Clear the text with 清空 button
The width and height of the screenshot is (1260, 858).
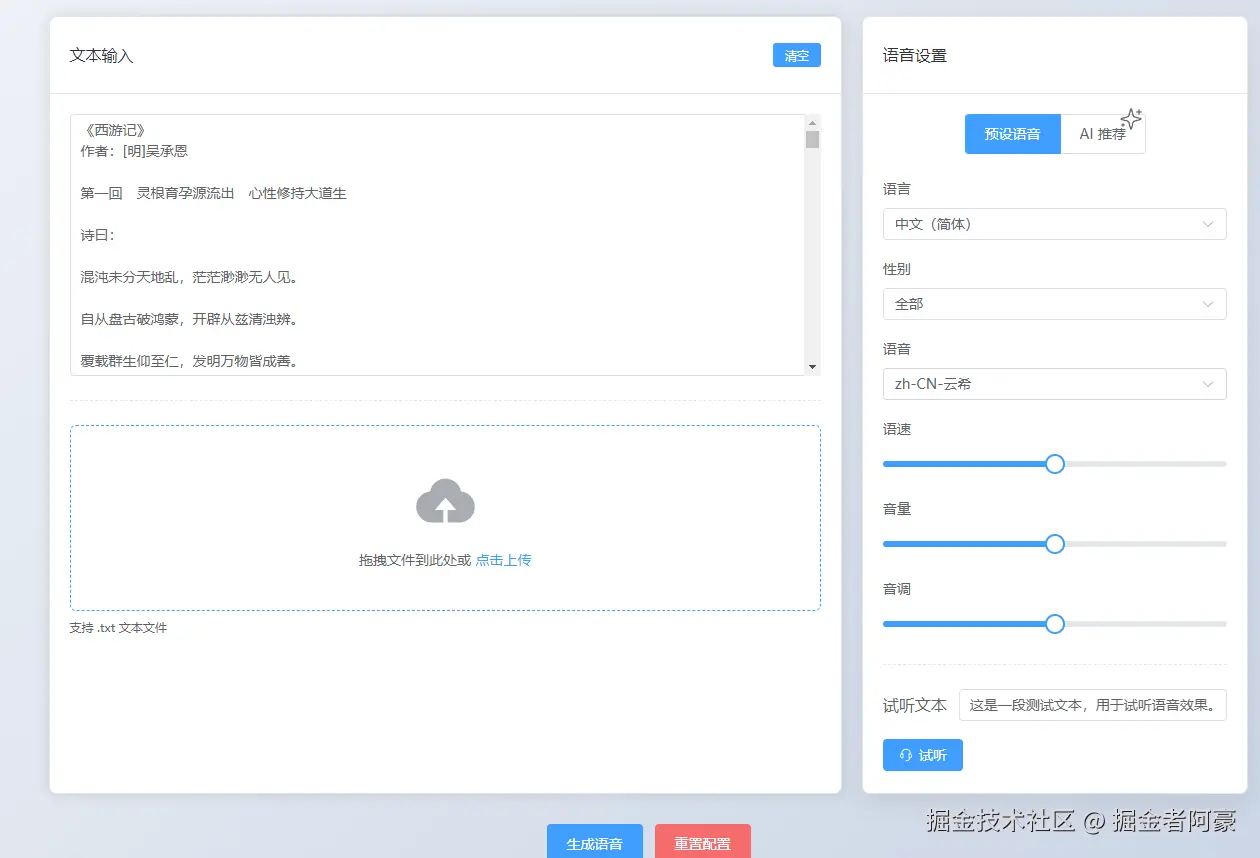pyautogui.click(x=797, y=55)
